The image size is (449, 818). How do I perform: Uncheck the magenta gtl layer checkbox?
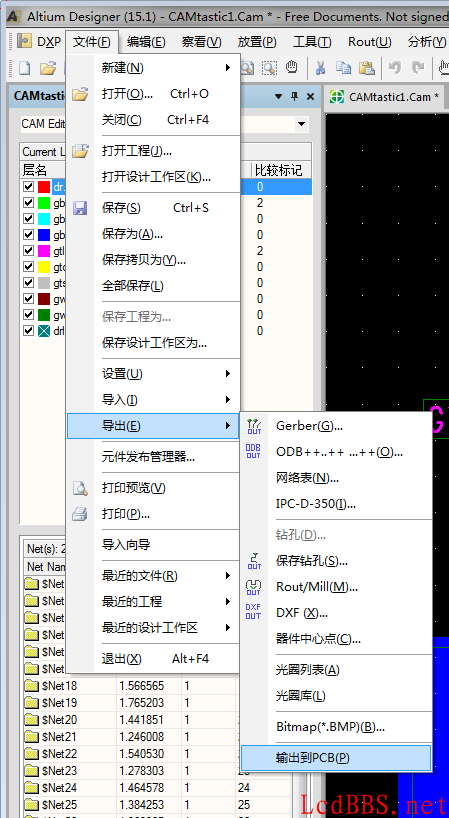28,251
